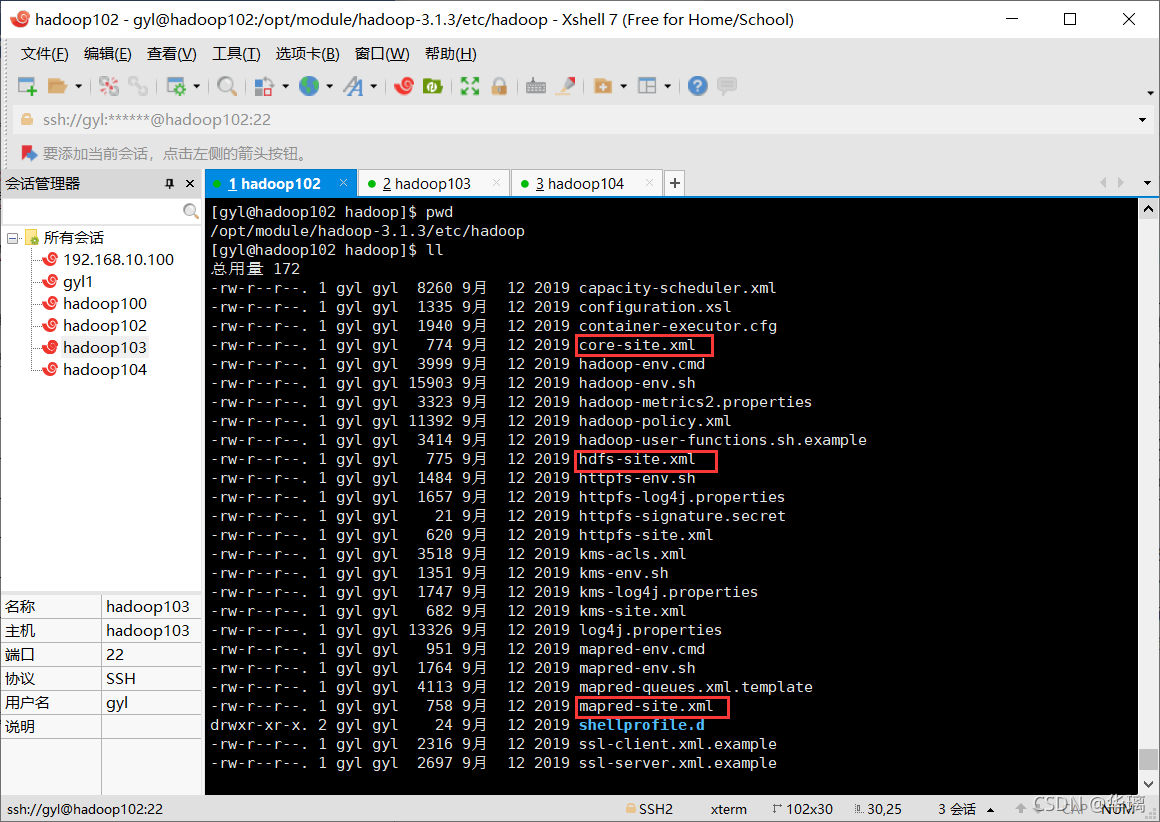Add a new tab with plus button

point(675,183)
